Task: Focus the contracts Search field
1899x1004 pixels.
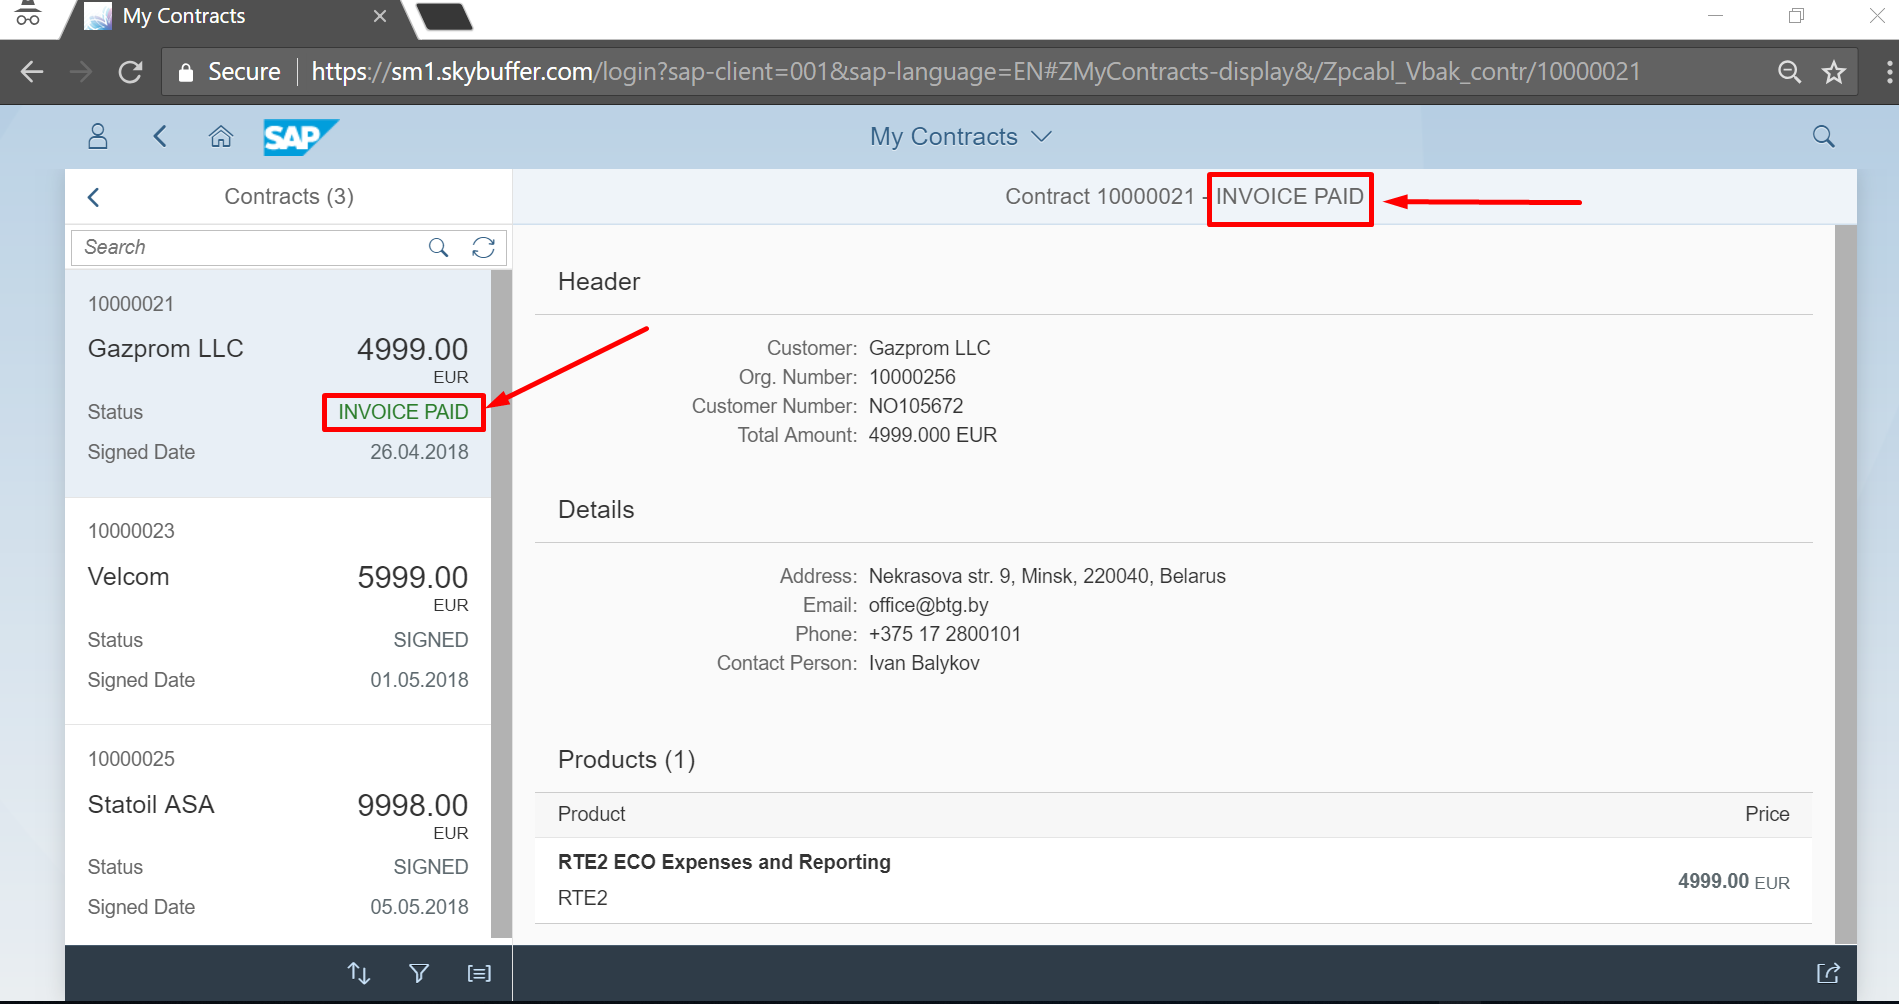Action: pyautogui.click(x=250, y=247)
